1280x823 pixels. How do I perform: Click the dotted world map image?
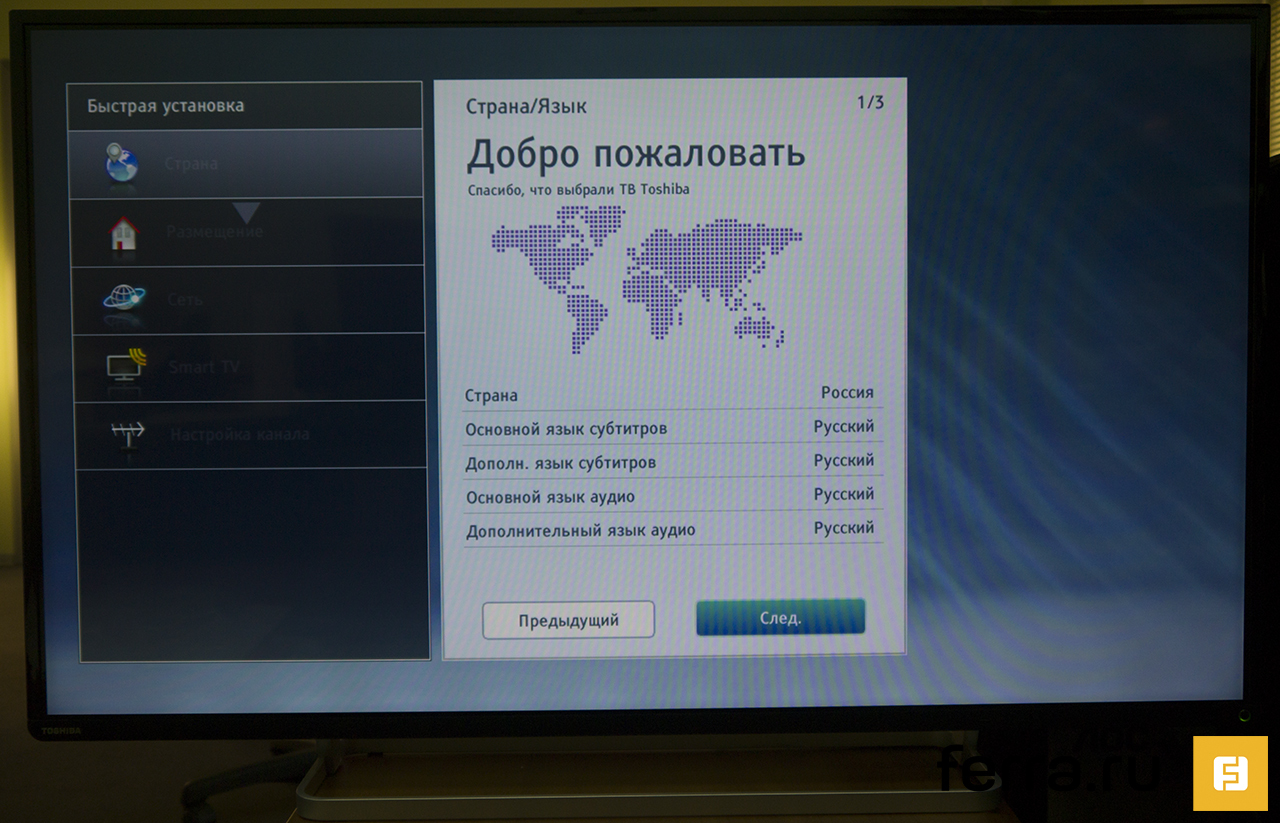tap(646, 279)
